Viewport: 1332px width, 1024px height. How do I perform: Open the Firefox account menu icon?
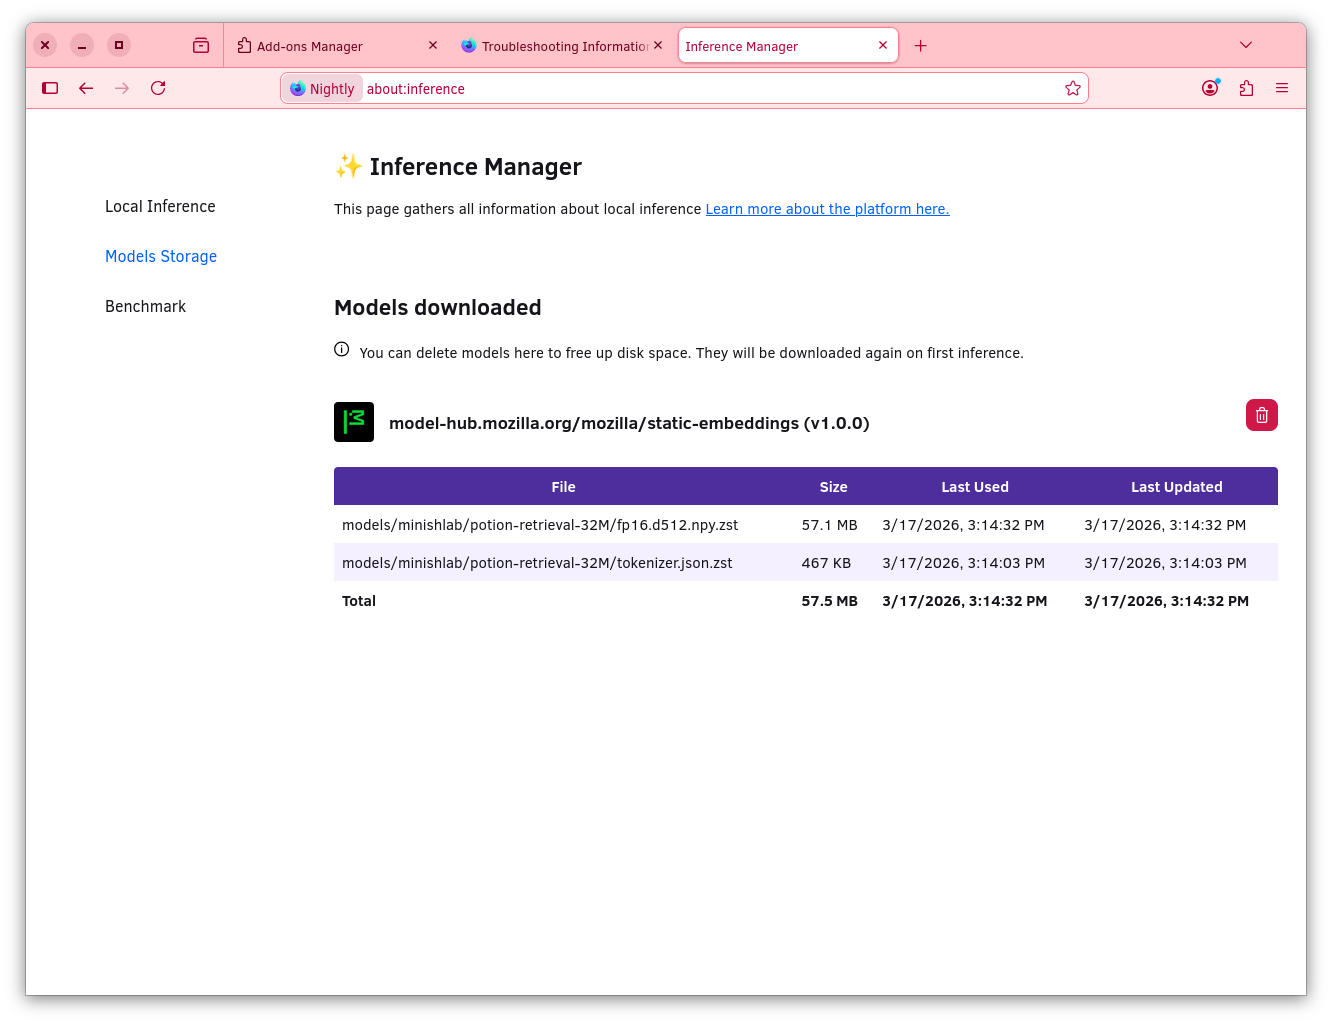pos(1210,88)
